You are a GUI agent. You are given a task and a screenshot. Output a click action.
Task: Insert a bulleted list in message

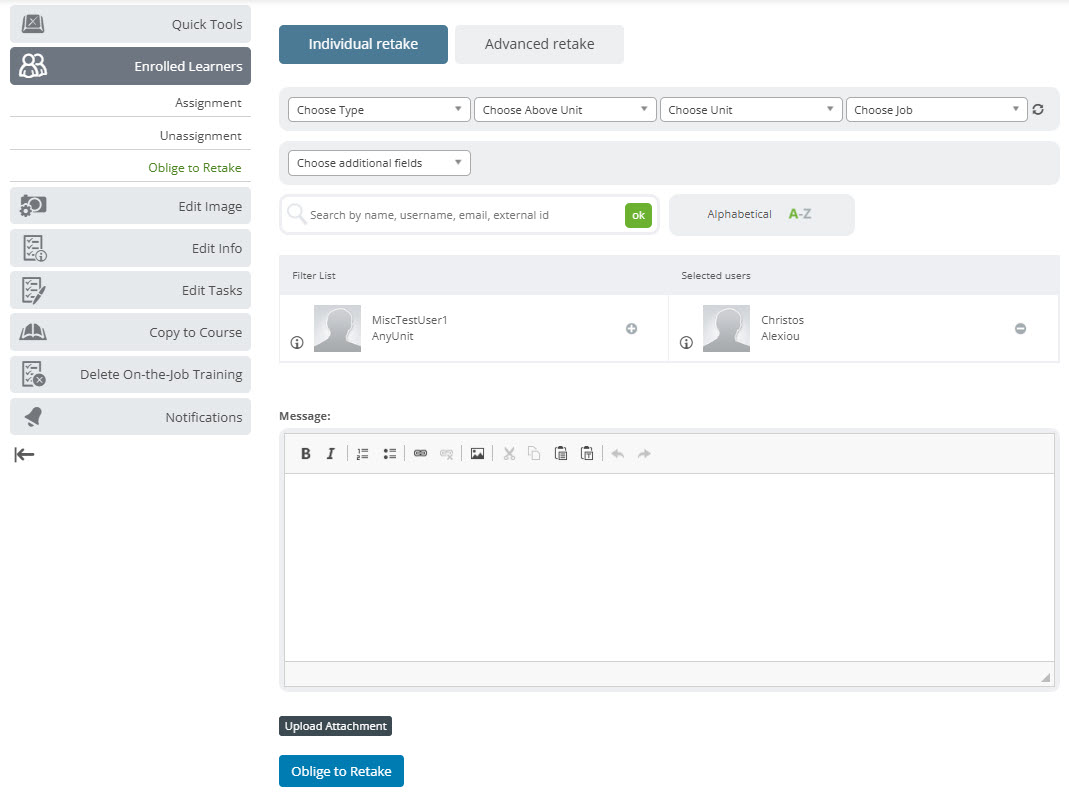[389, 453]
